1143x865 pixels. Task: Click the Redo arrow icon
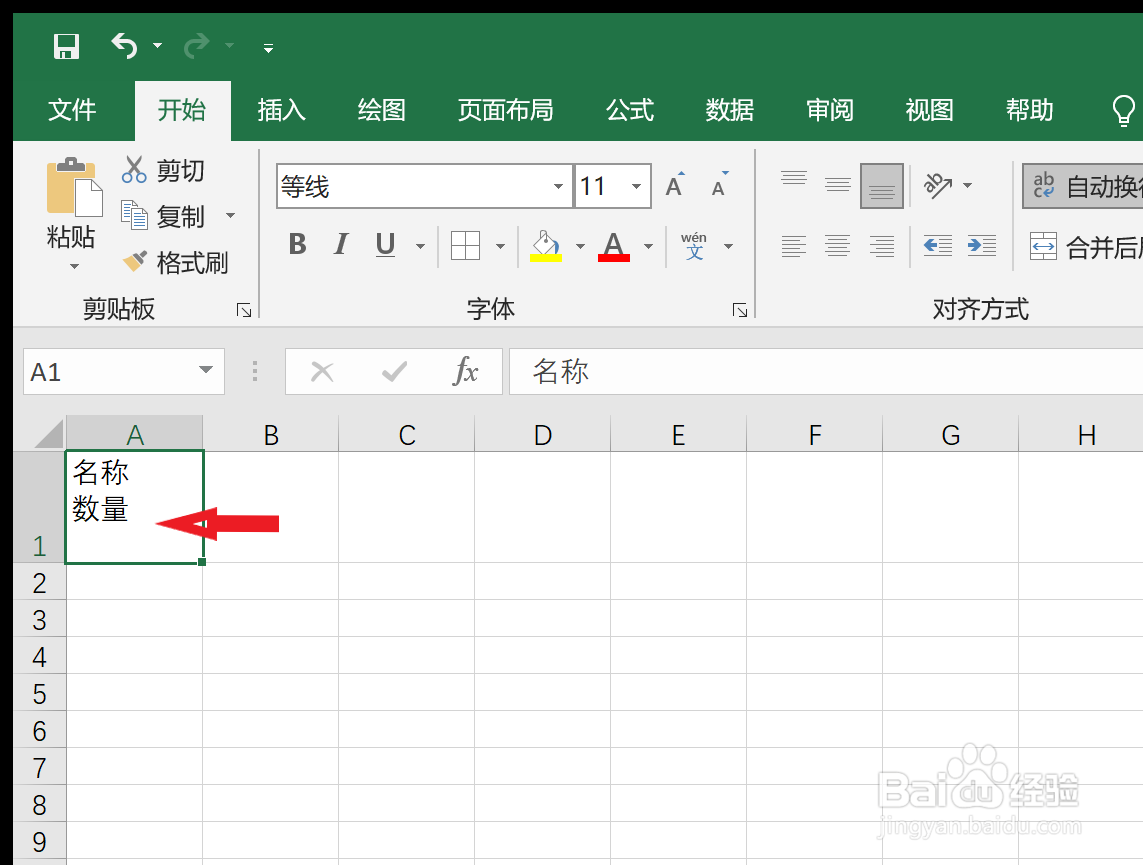click(x=196, y=46)
